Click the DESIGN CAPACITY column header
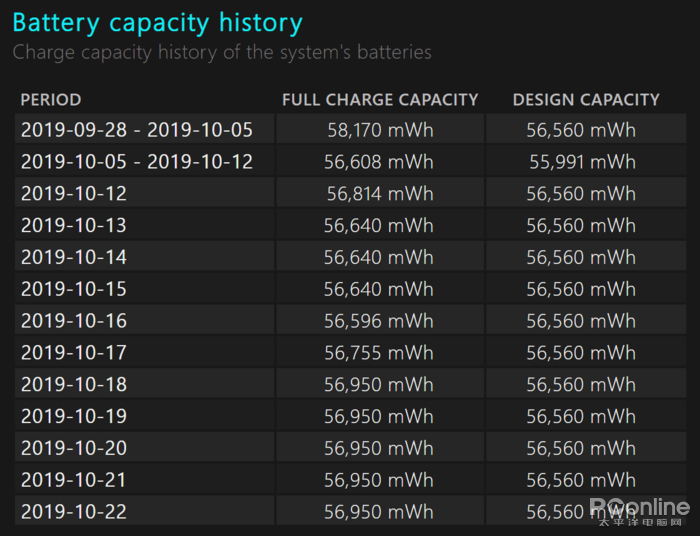The width and height of the screenshot is (700, 536). [586, 100]
